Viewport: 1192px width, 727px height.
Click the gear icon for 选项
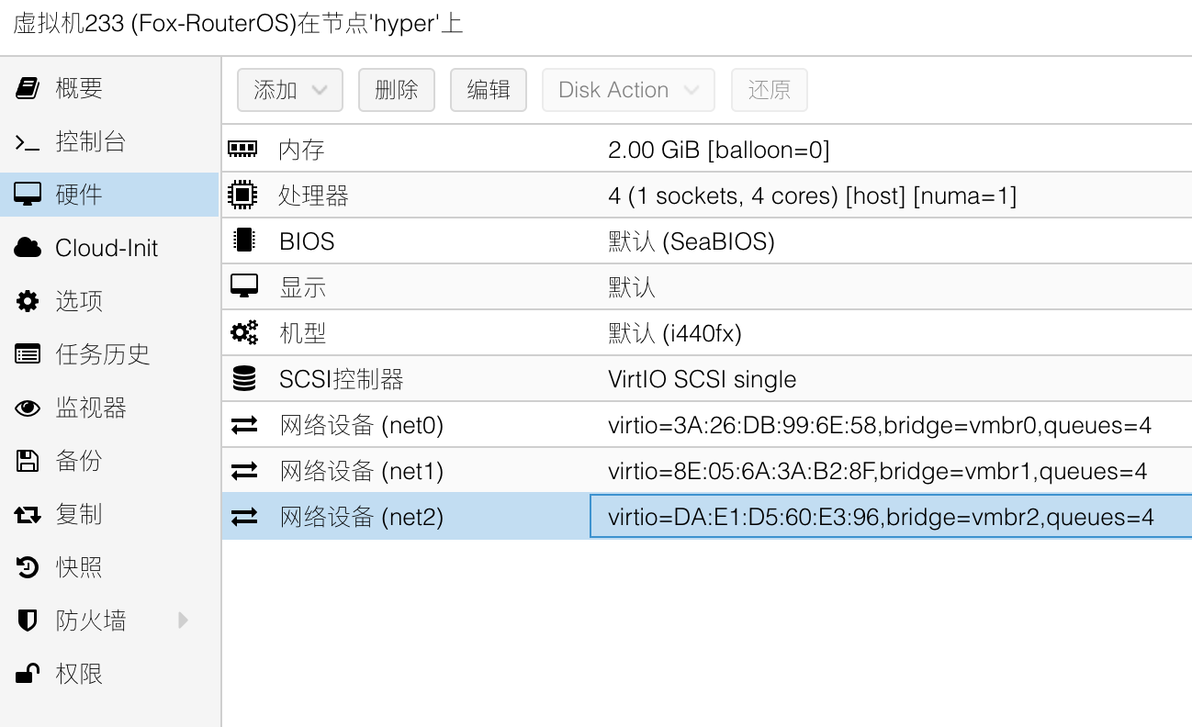[28, 301]
